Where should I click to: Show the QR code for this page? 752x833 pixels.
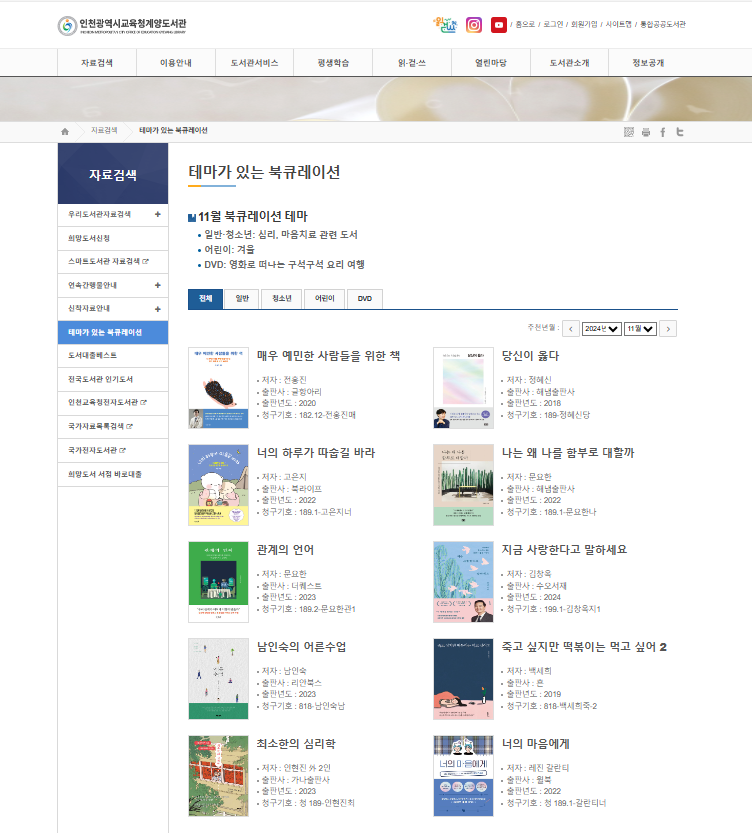(629, 132)
